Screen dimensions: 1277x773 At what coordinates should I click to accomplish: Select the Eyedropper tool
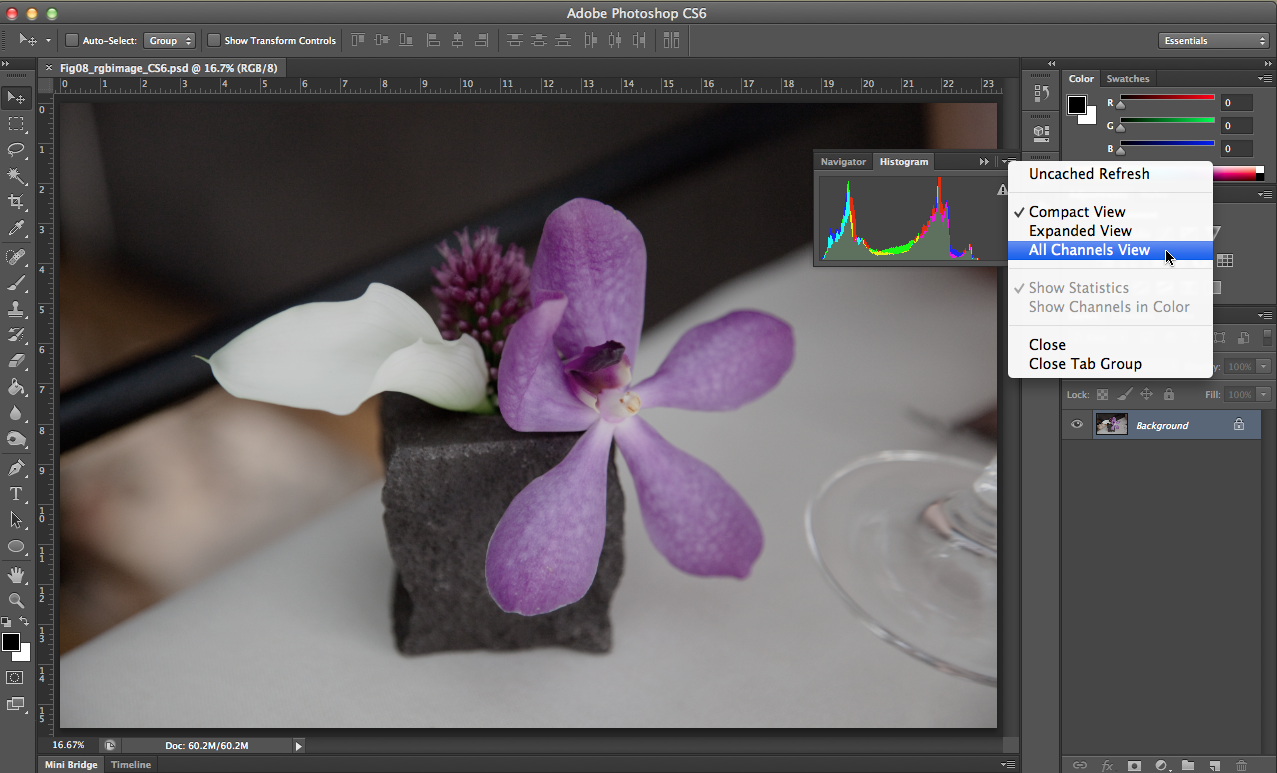[16, 229]
